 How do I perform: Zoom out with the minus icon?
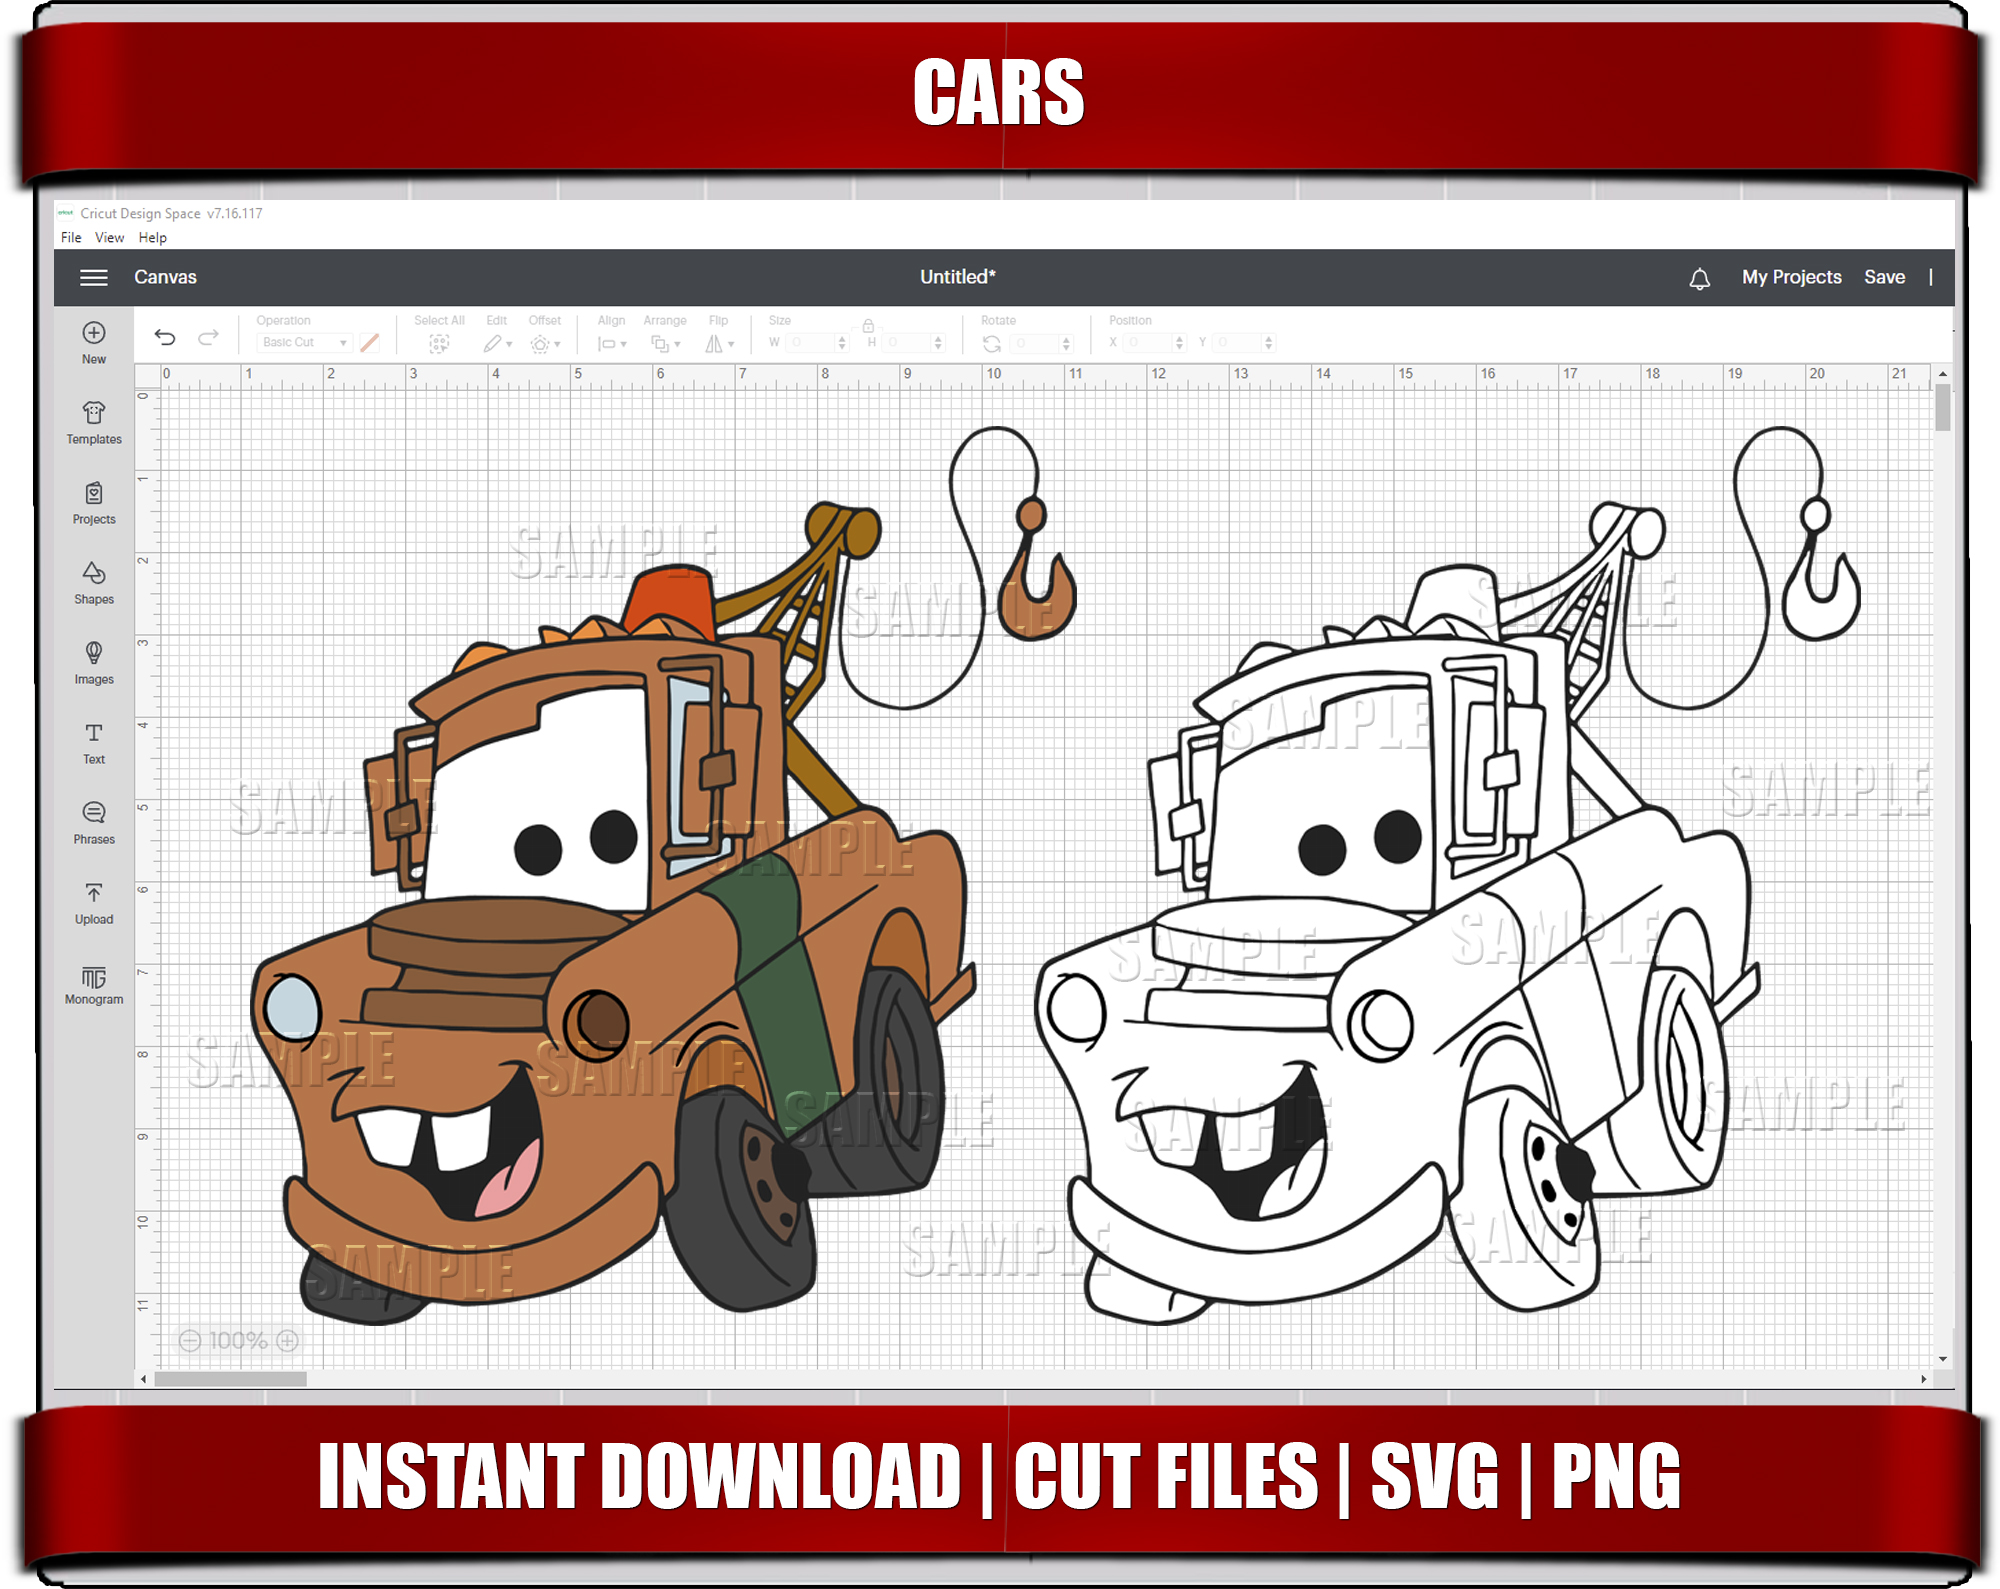pyautogui.click(x=190, y=1340)
